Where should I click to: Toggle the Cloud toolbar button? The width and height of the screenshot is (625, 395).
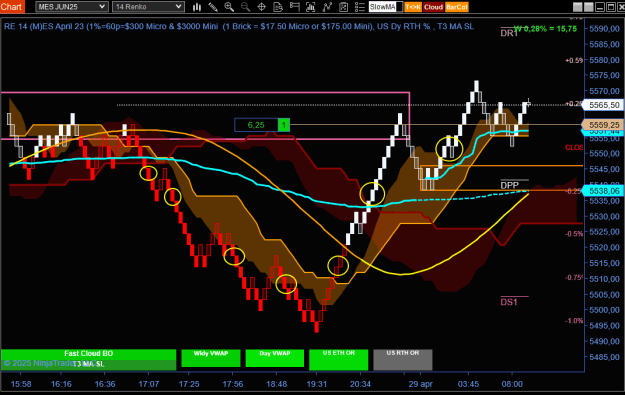tap(433, 7)
